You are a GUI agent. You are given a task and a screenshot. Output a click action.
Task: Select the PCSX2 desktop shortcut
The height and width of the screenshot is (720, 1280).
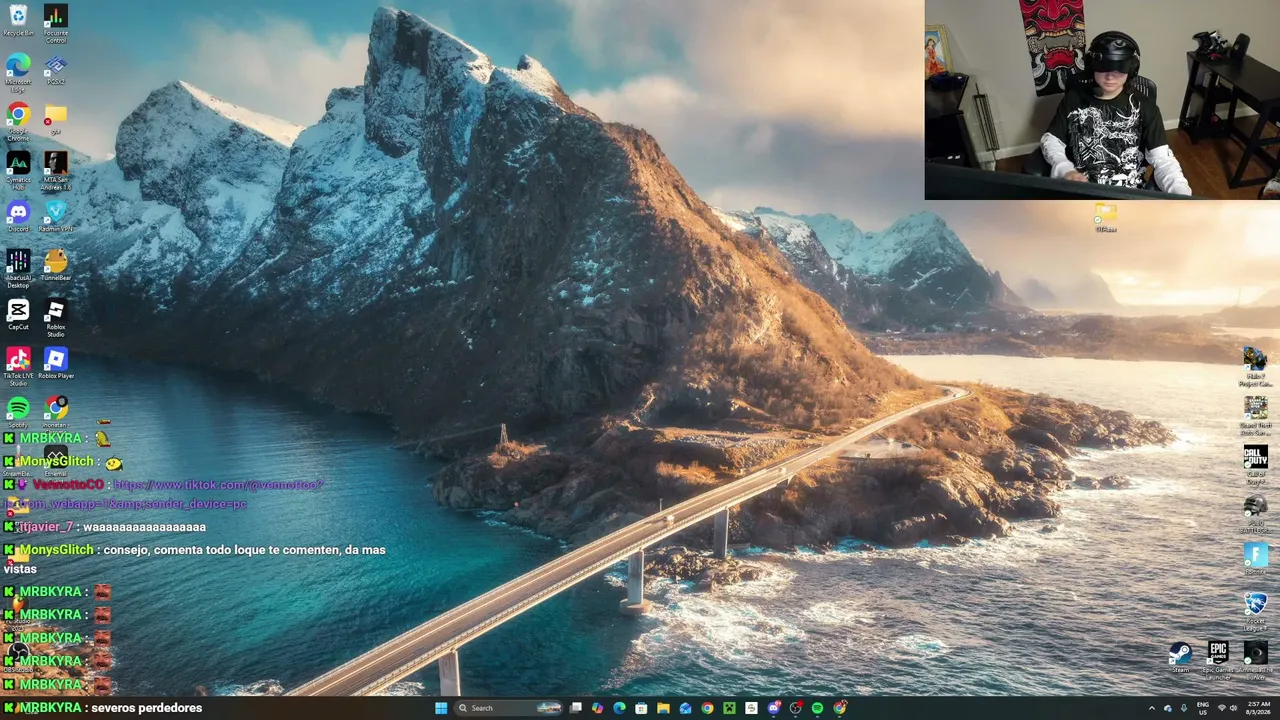(x=56, y=68)
